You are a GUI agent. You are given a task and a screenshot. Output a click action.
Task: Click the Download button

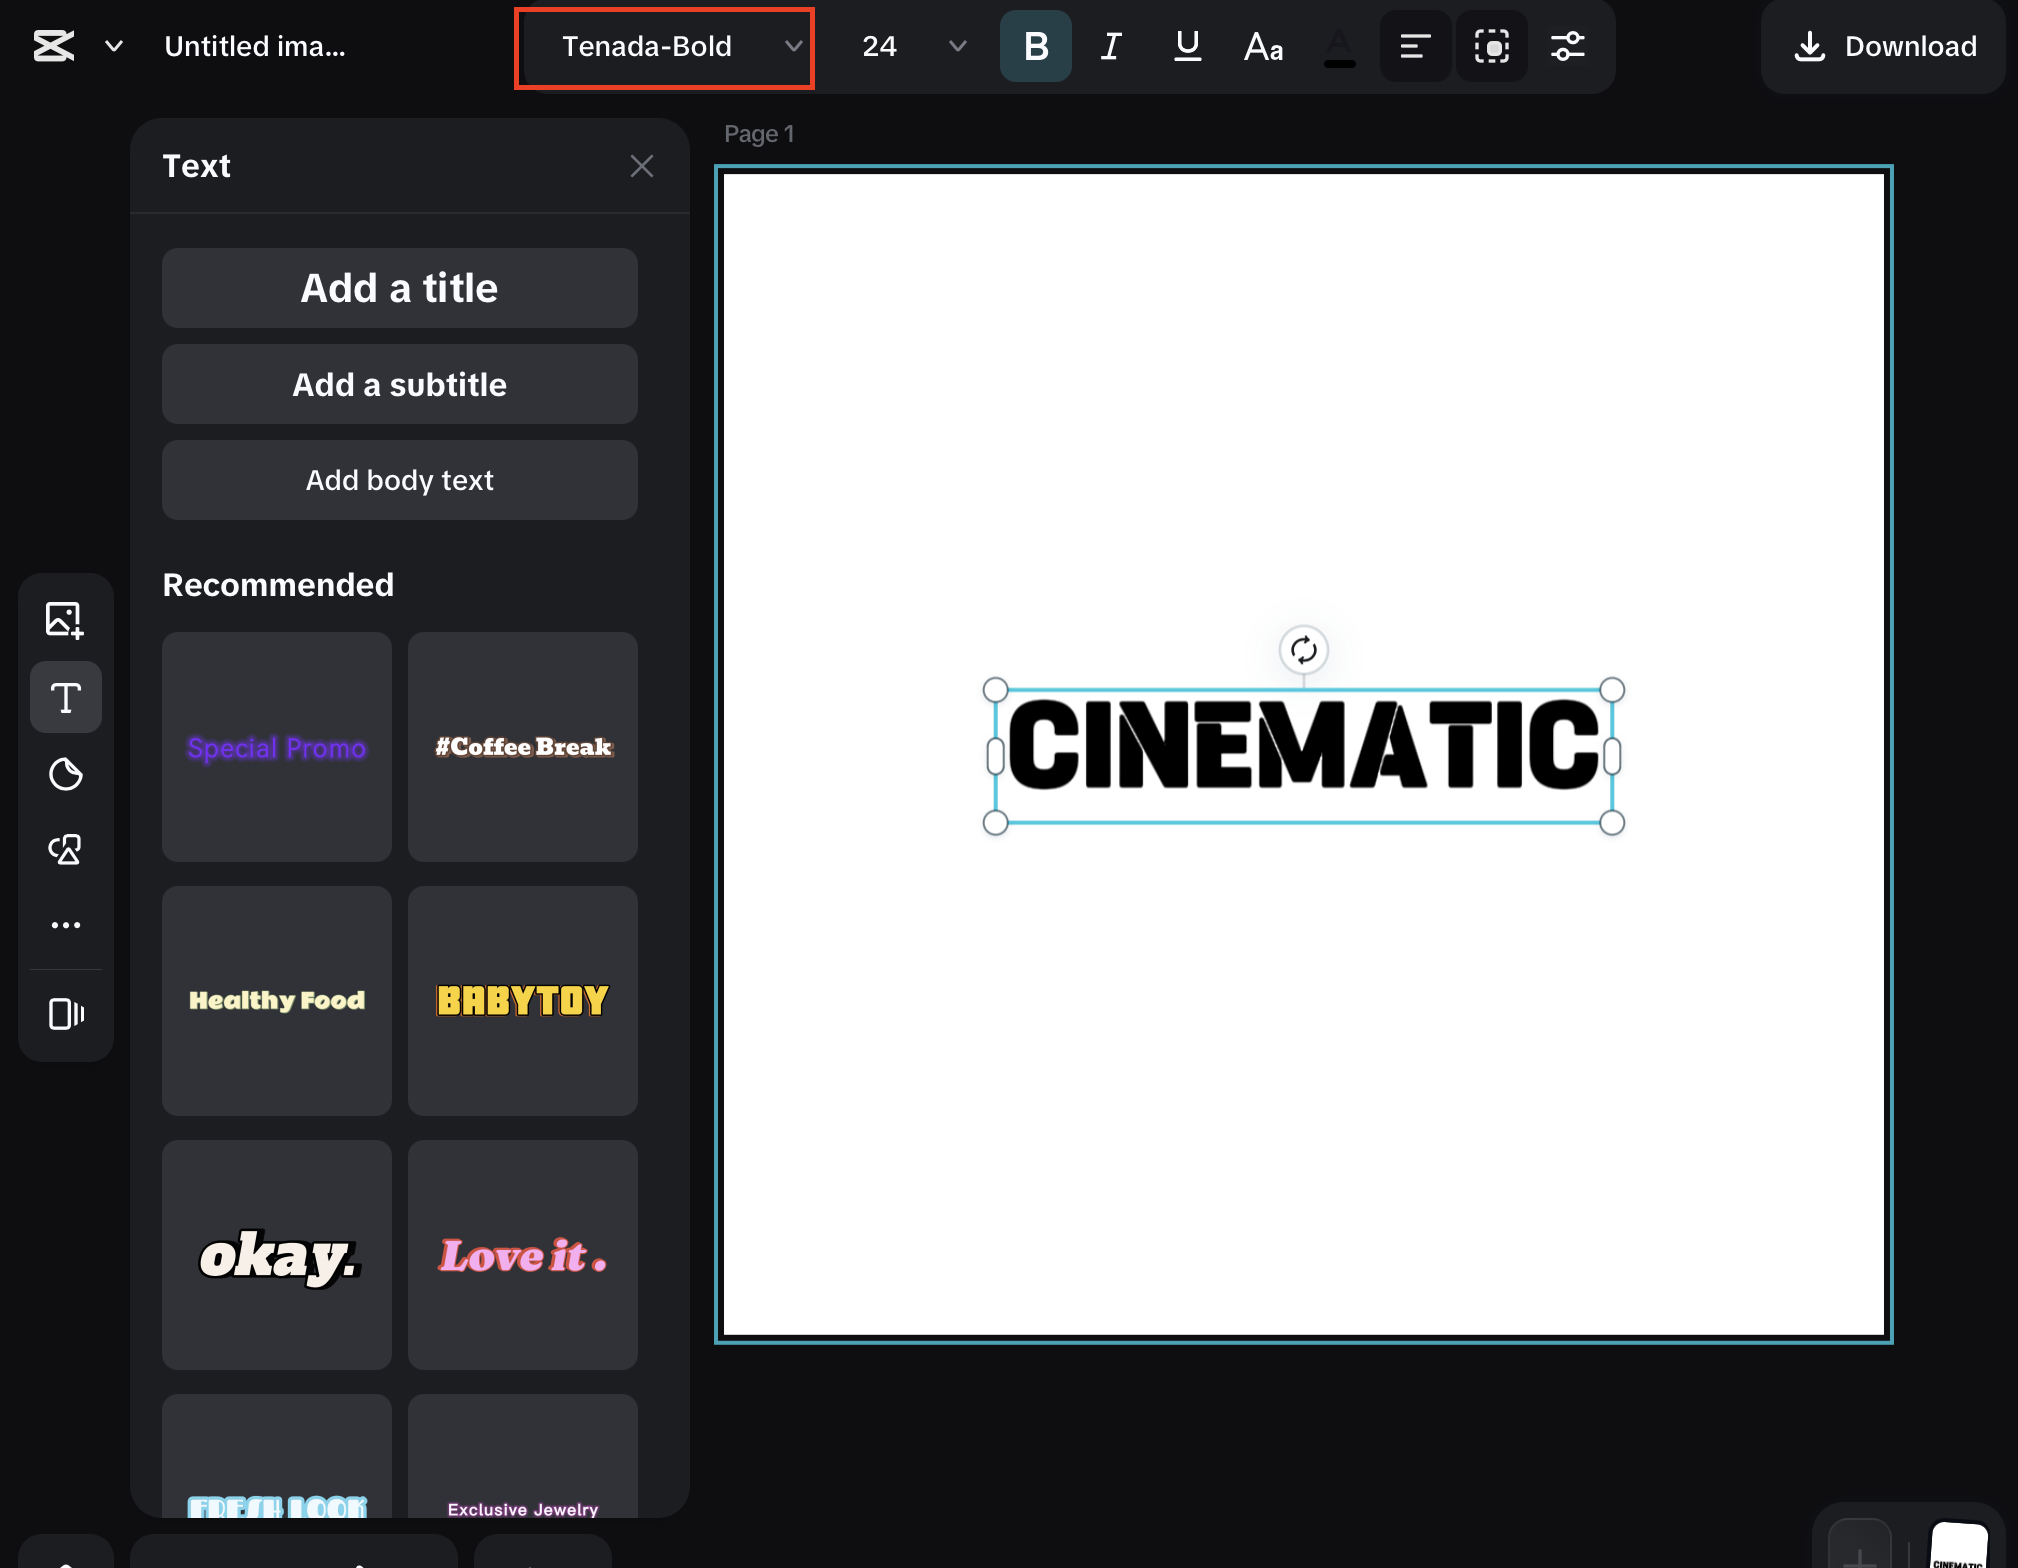(1881, 46)
